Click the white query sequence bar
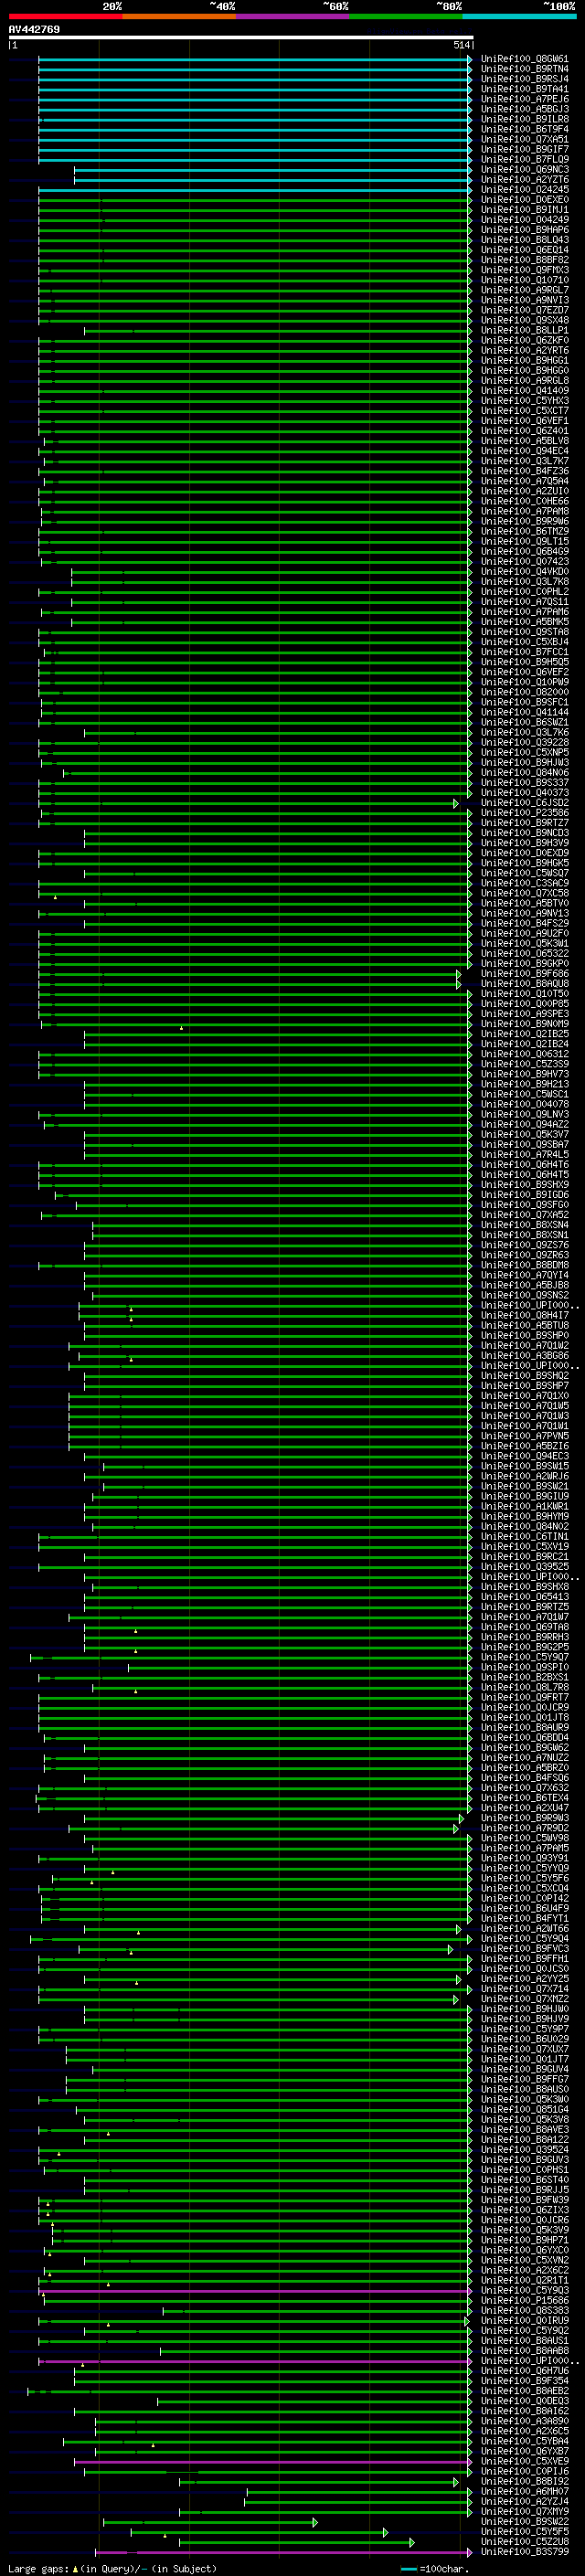 (241, 37)
